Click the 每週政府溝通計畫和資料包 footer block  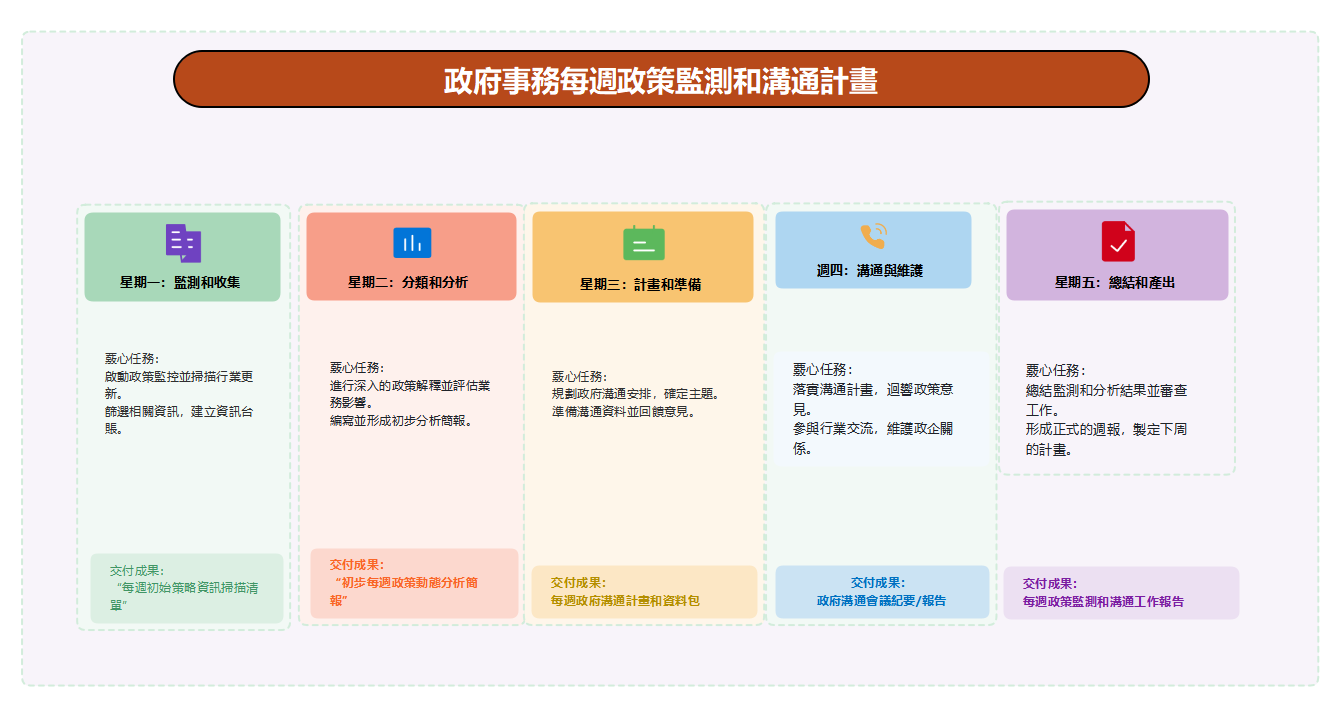(640, 592)
